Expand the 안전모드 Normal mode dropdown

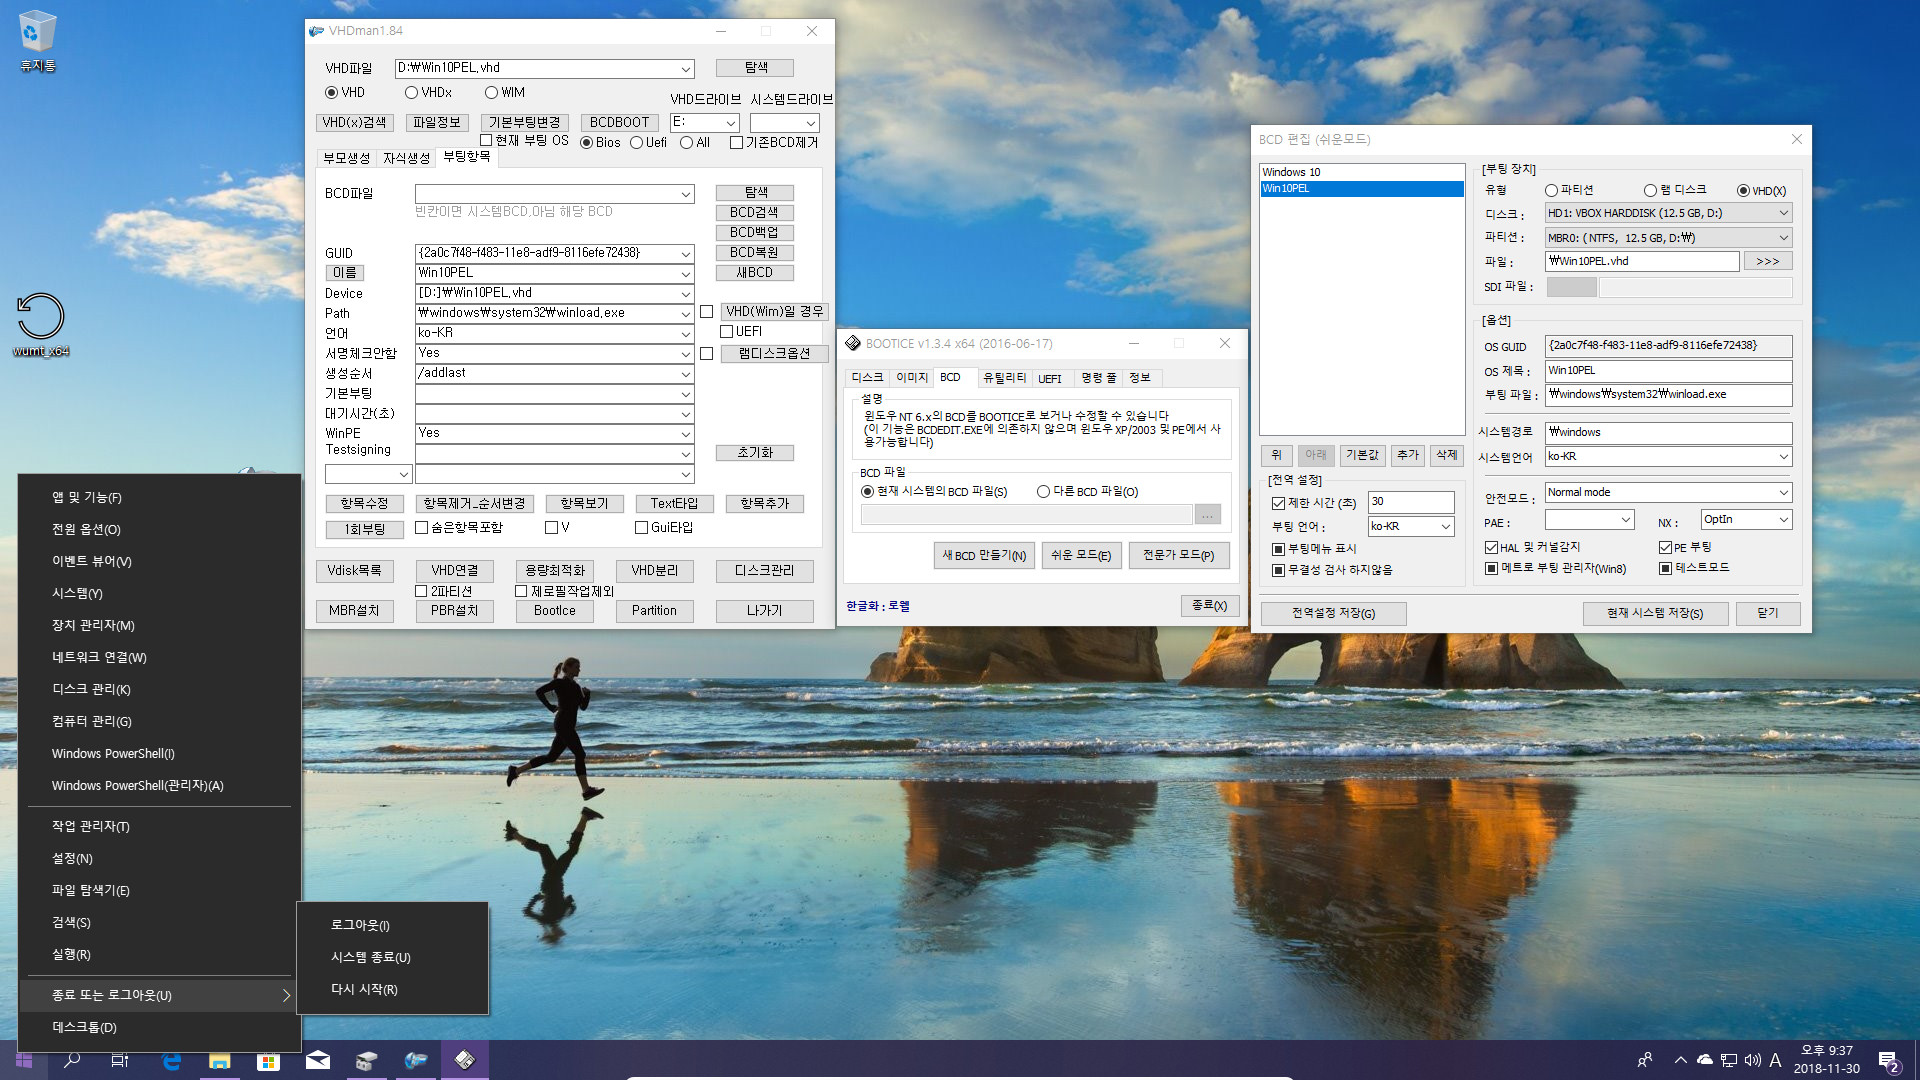point(1783,492)
